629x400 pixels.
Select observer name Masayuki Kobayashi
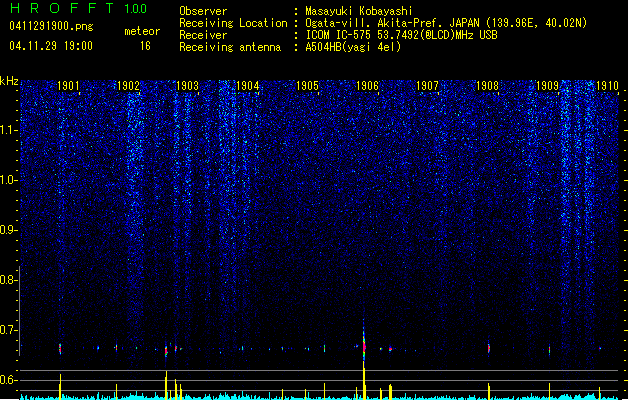point(359,11)
